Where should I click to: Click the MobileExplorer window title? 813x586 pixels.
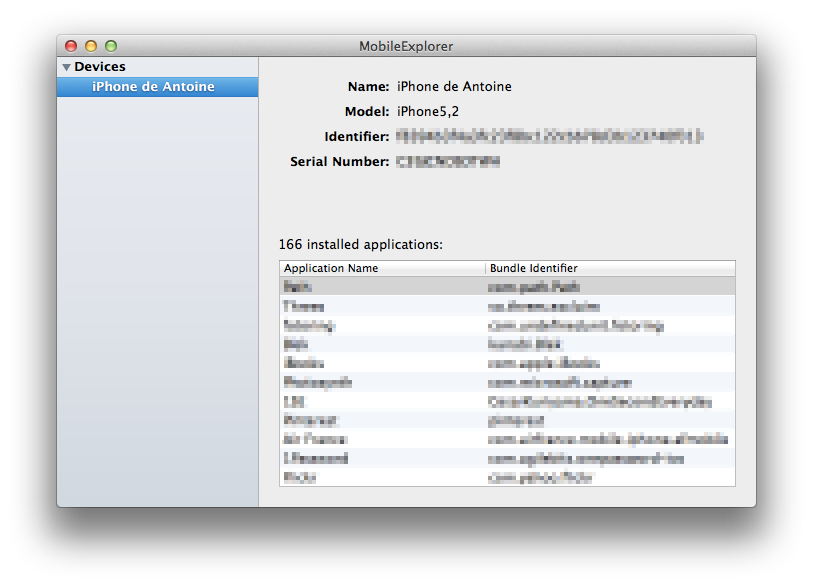(x=406, y=46)
